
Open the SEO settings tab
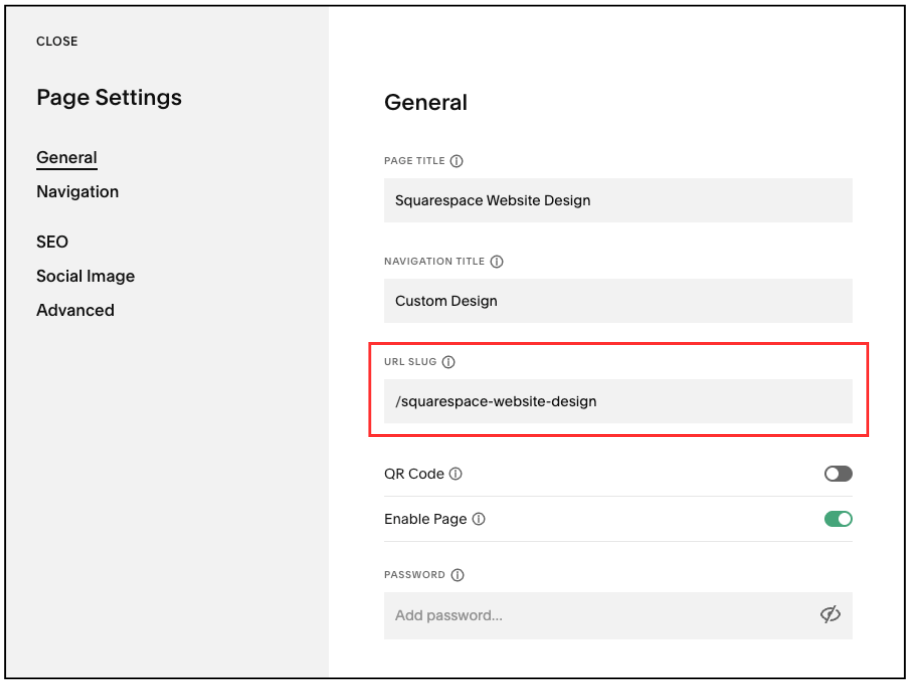pos(52,242)
